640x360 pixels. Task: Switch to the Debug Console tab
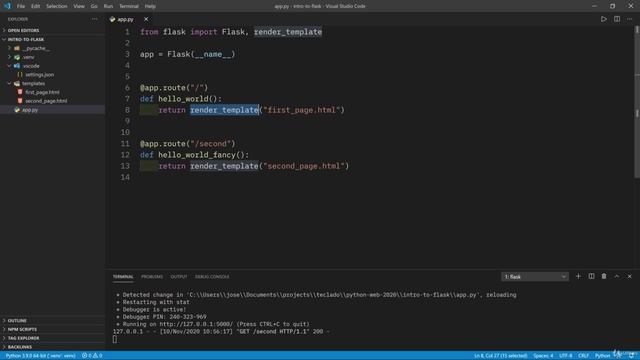[212, 277]
